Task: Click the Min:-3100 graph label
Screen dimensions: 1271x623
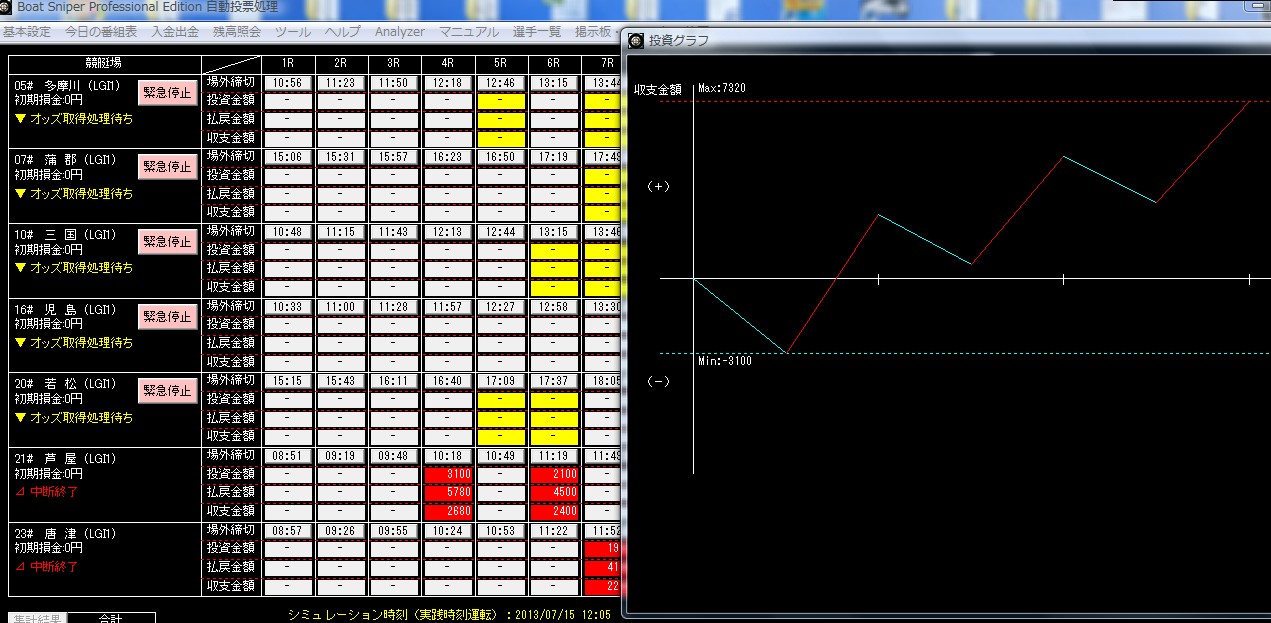Action: point(724,361)
